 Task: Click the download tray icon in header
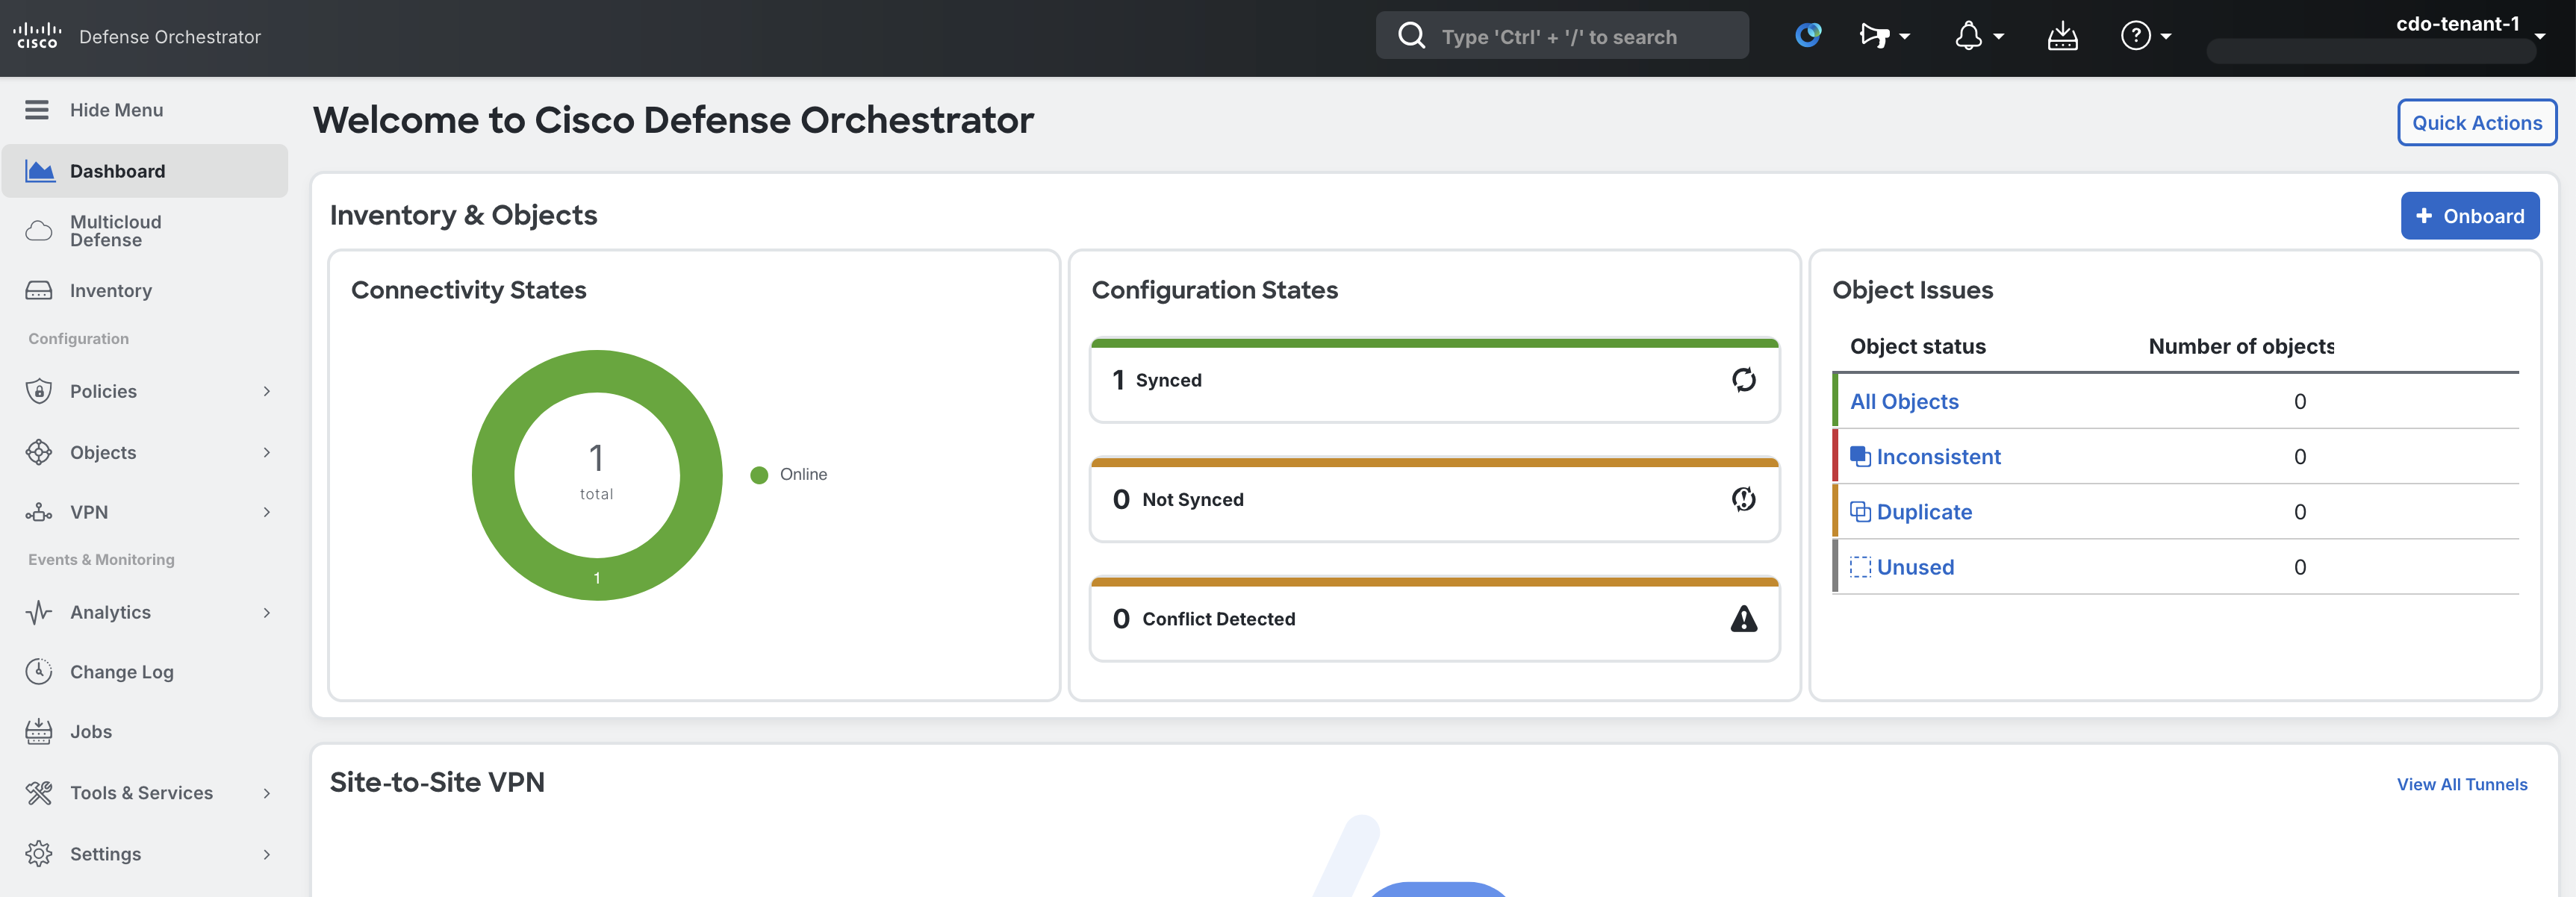(2062, 36)
